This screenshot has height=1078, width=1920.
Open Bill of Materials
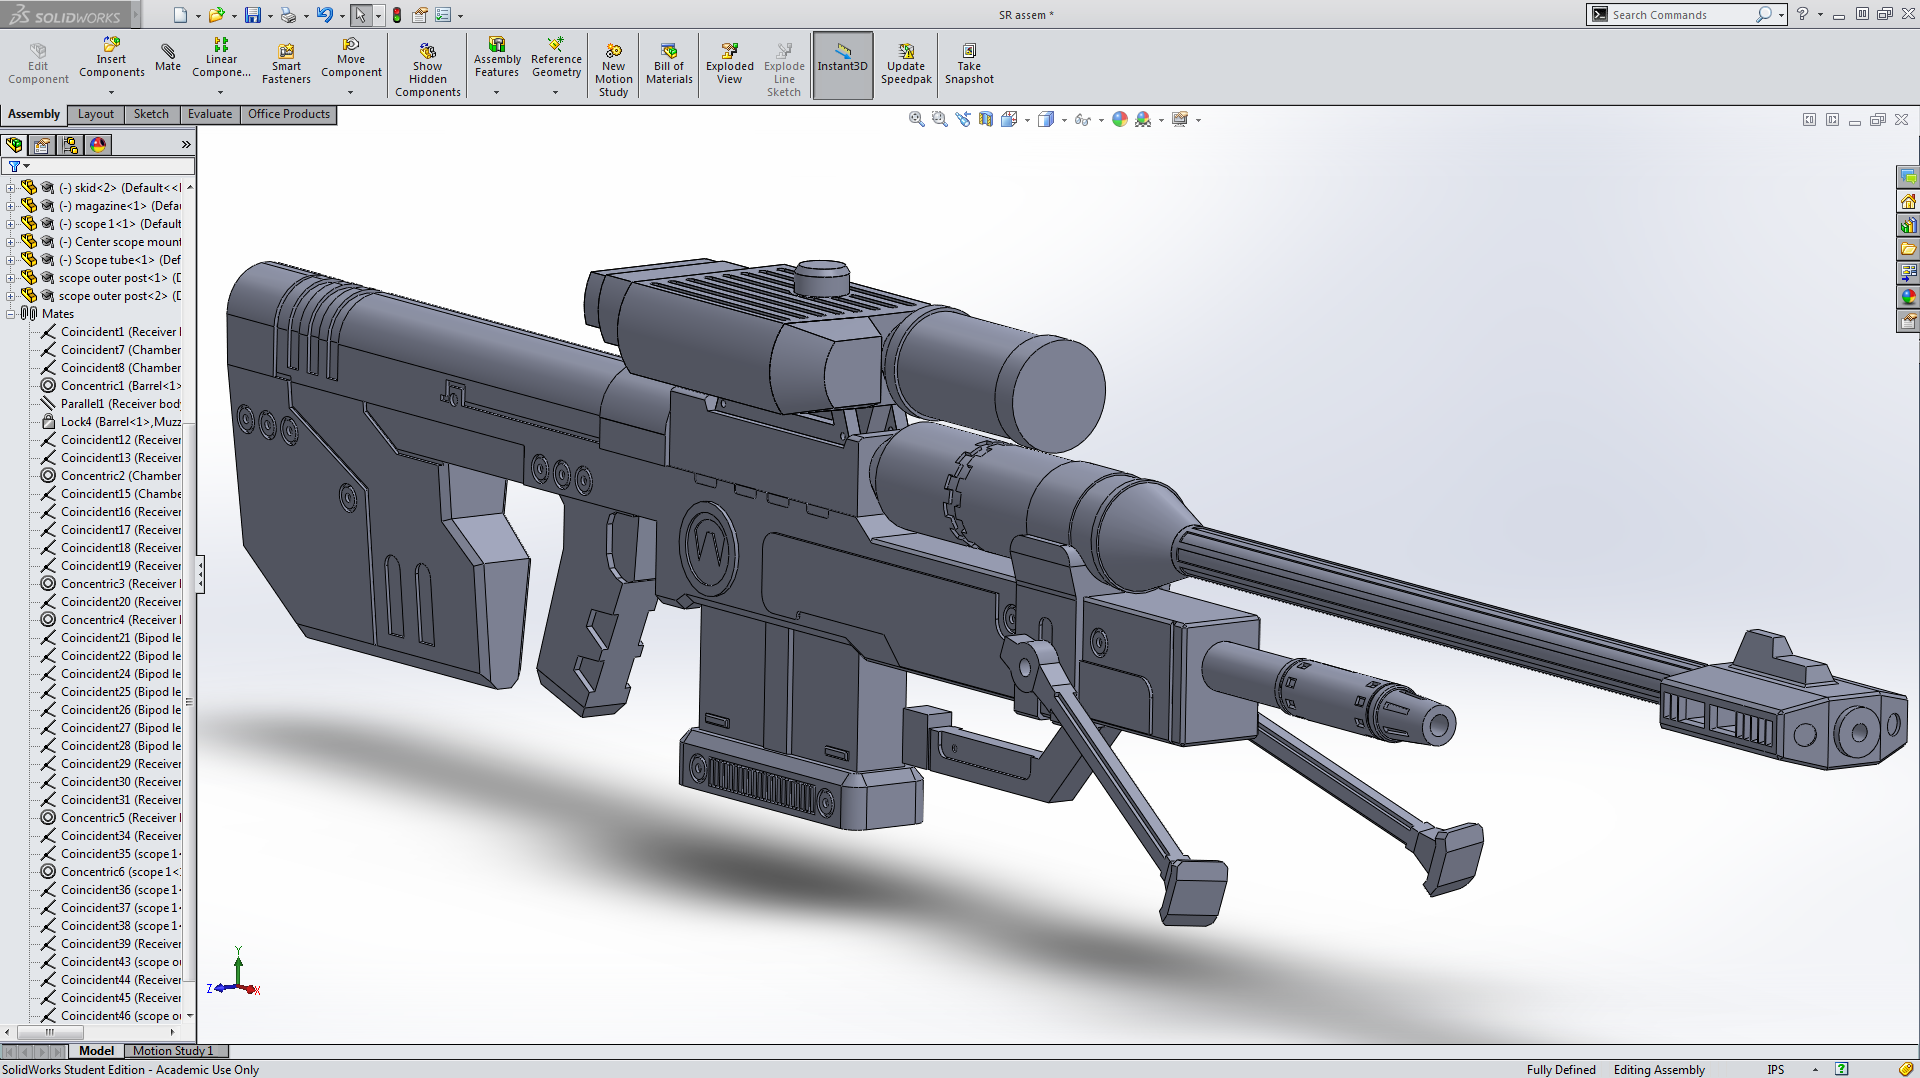pyautogui.click(x=669, y=64)
